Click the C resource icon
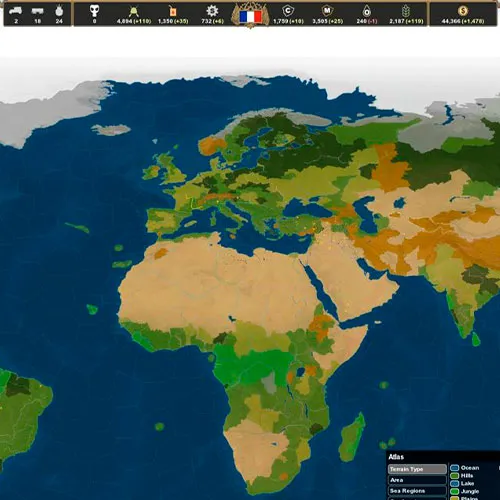This screenshot has height=500, width=500. pyautogui.click(x=288, y=11)
